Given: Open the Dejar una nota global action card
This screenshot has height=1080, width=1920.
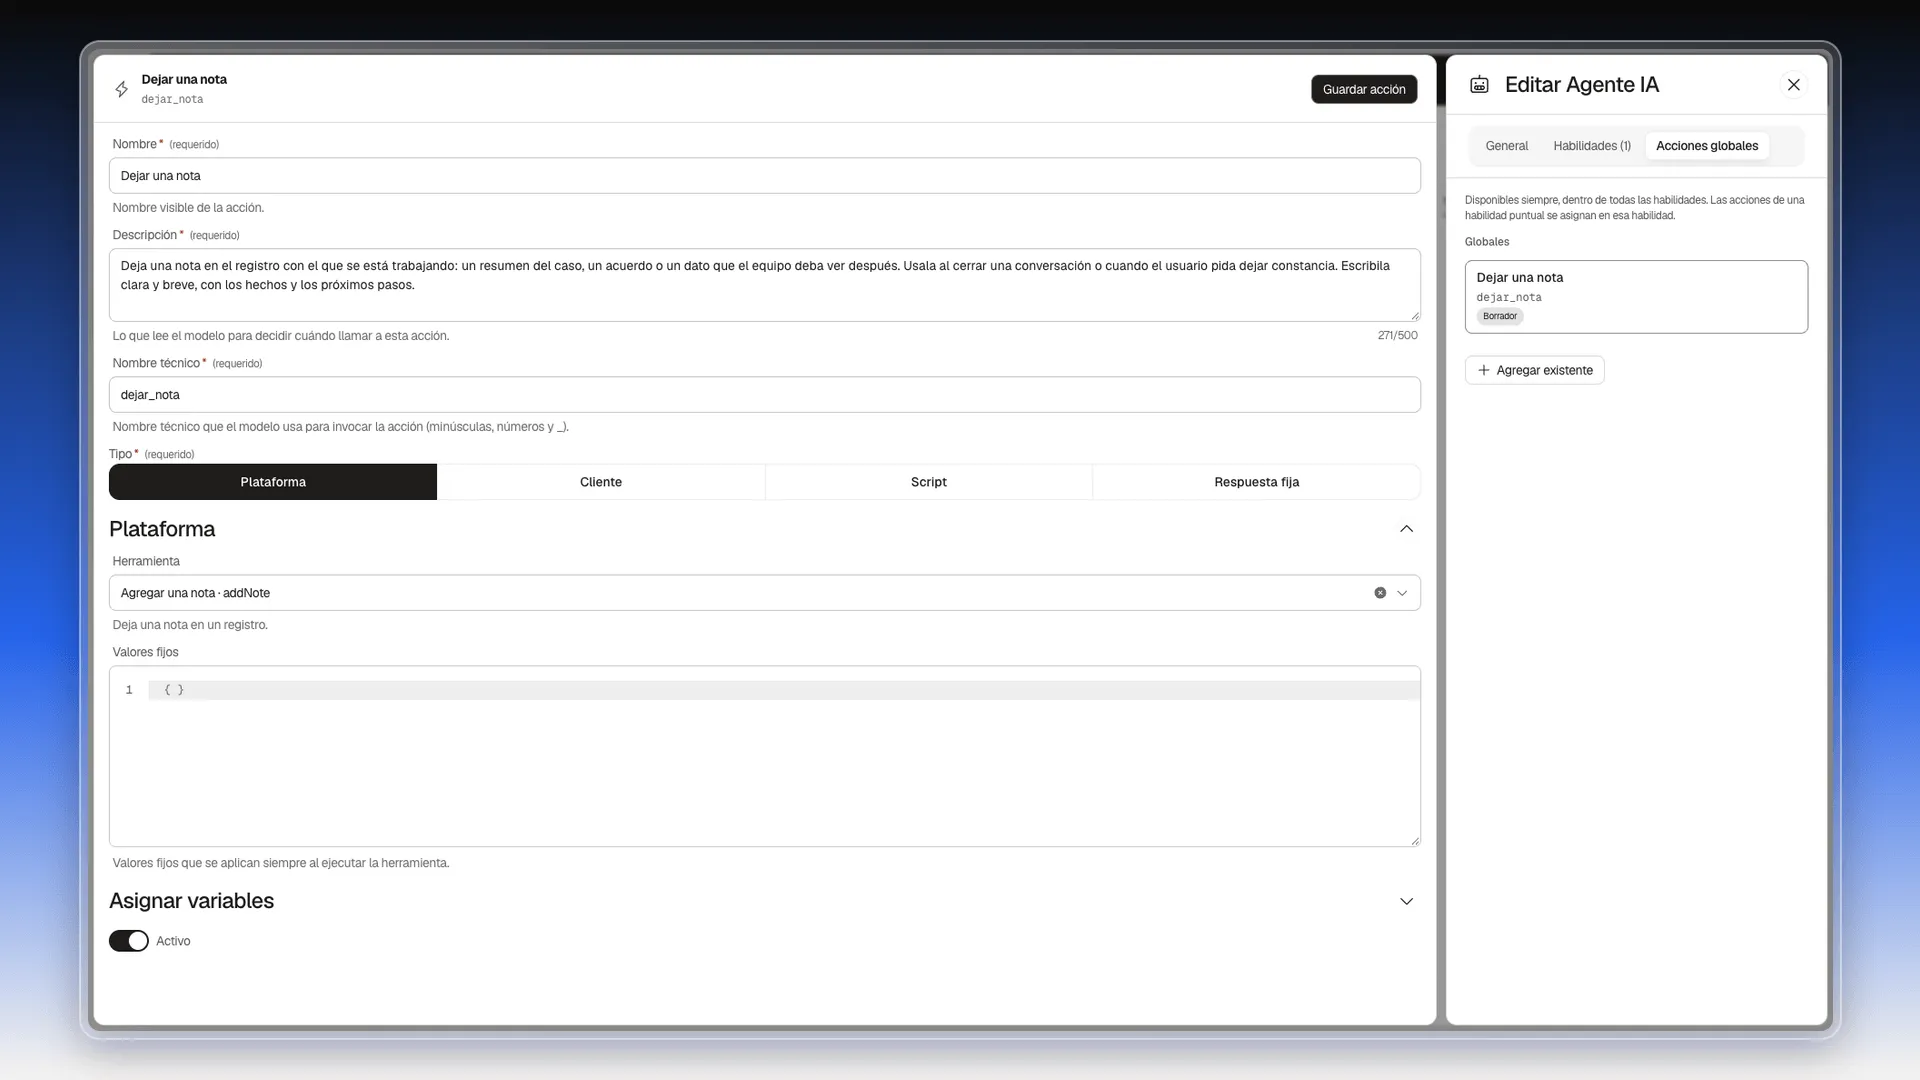Looking at the screenshot, I should [x=1636, y=297].
